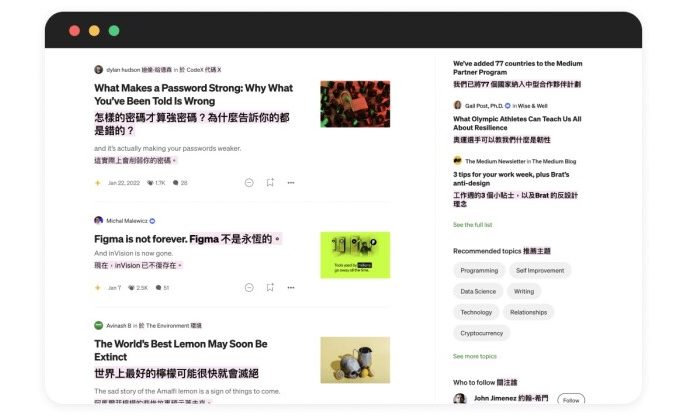Click Michal Malewicz's author avatar
This screenshot has width=685, height=418.
click(x=99, y=221)
